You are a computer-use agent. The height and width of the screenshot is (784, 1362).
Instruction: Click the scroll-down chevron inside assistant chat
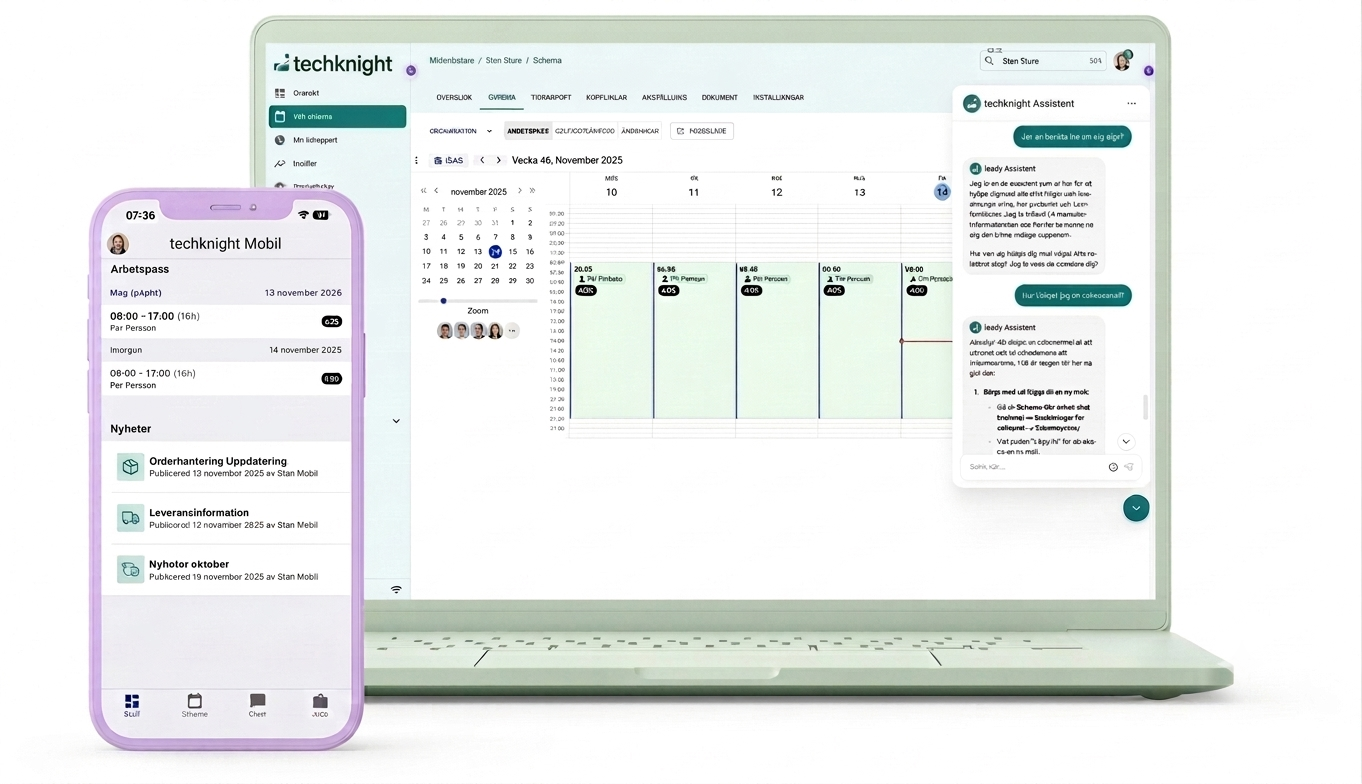pos(1126,442)
